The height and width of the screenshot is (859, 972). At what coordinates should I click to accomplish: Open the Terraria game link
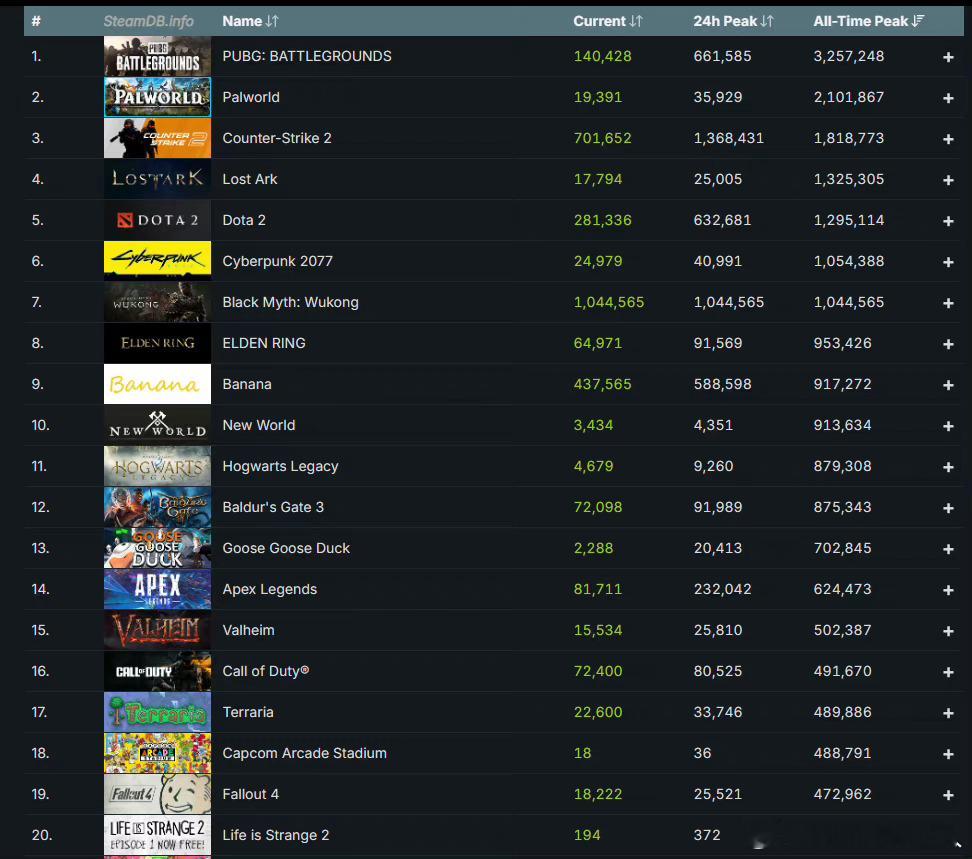tap(248, 711)
